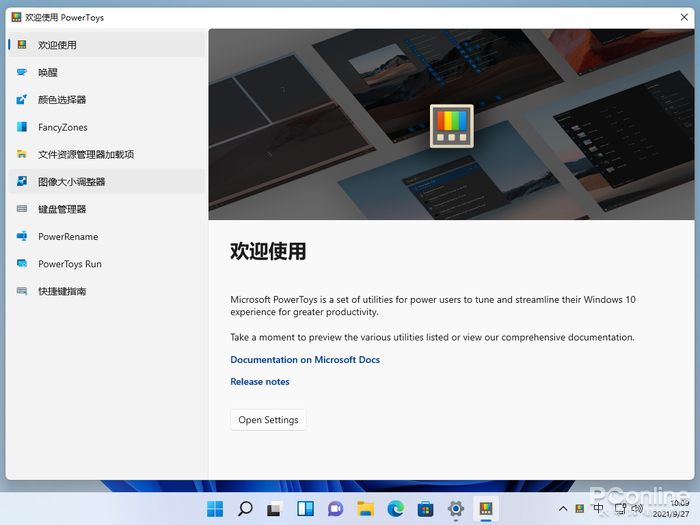Select PowerToys Run entry

pos(107,263)
